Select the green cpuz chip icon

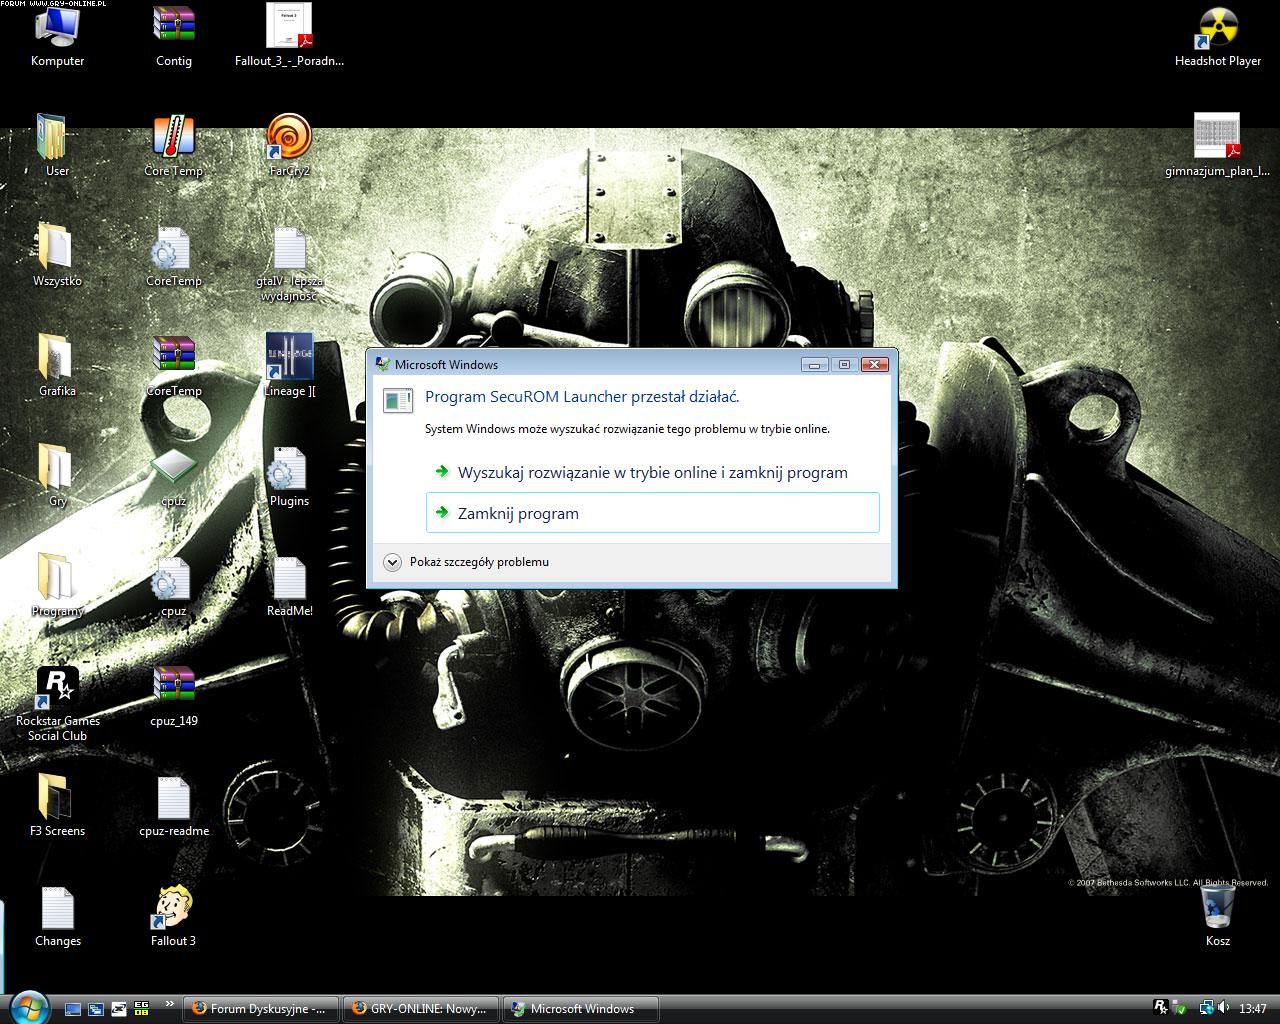click(x=173, y=476)
